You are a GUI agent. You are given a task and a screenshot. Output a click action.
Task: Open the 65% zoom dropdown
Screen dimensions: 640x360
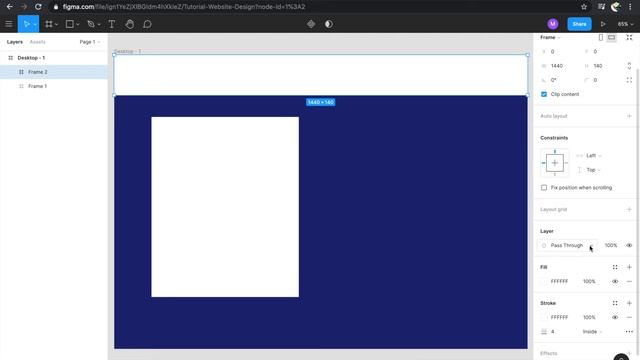[625, 24]
